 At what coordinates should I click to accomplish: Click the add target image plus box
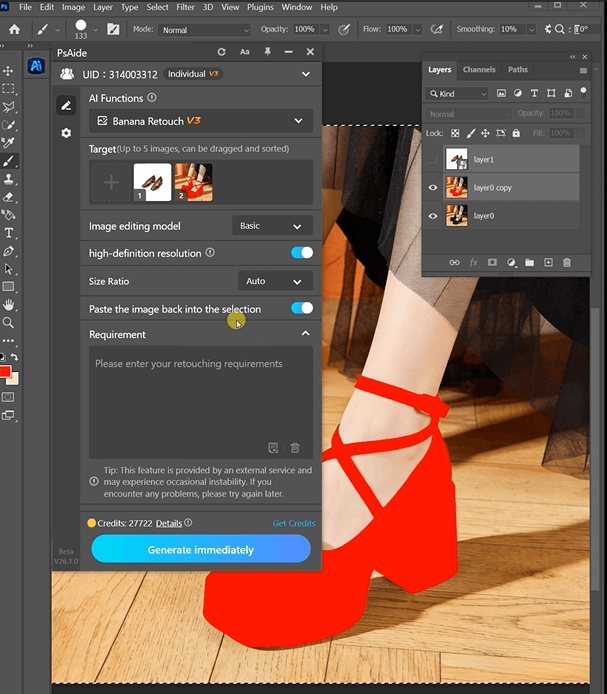111,182
